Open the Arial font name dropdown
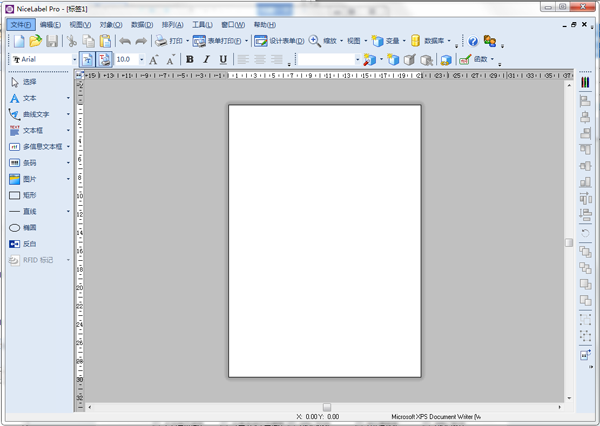Image resolution: width=600 pixels, height=426 pixels. point(74,60)
